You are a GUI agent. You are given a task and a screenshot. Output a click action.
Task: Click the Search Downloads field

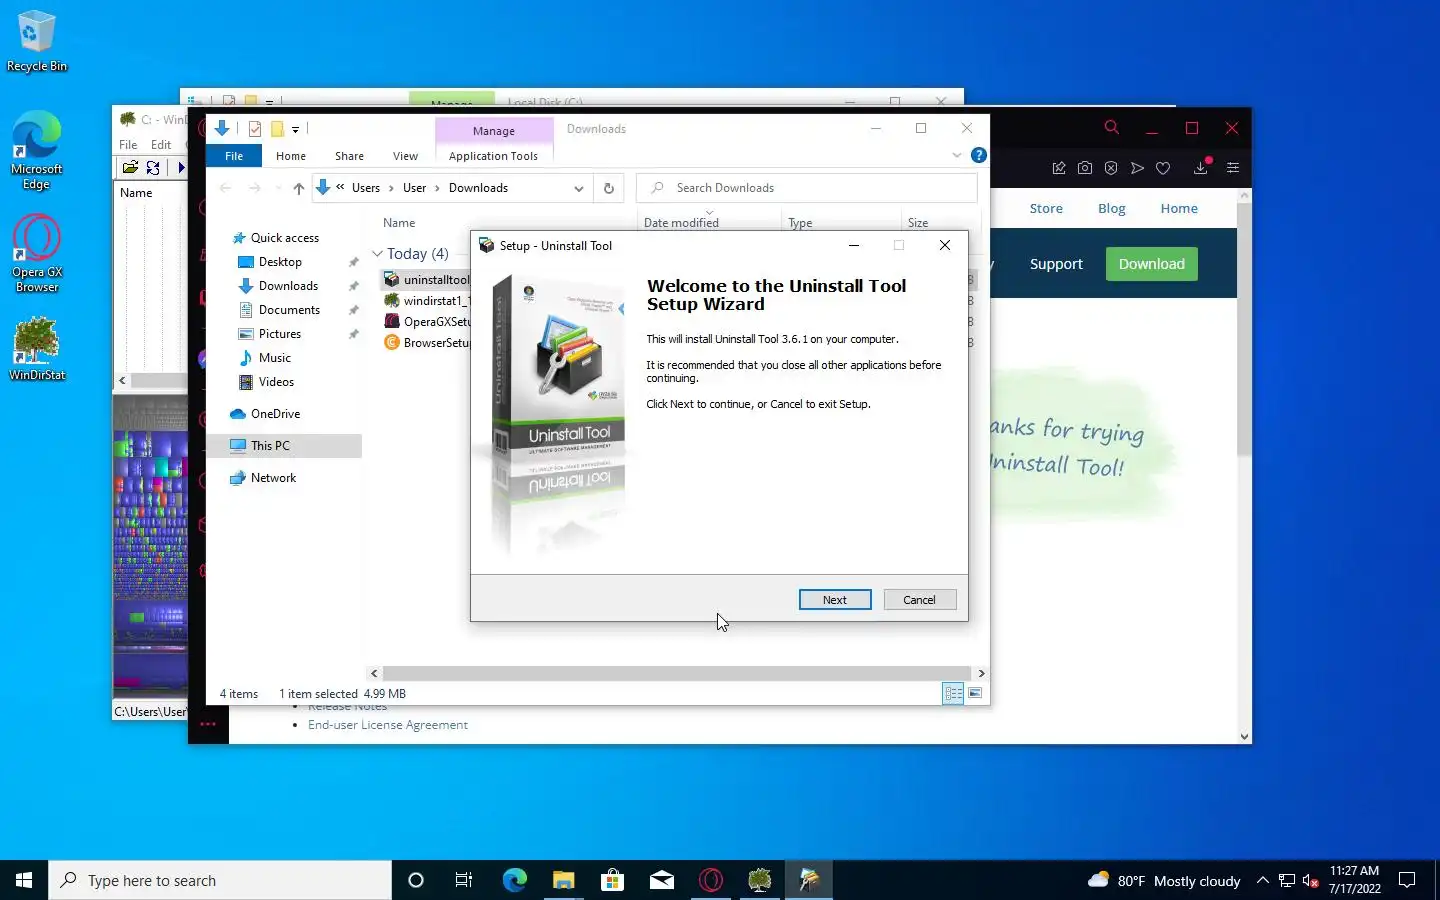point(807,188)
